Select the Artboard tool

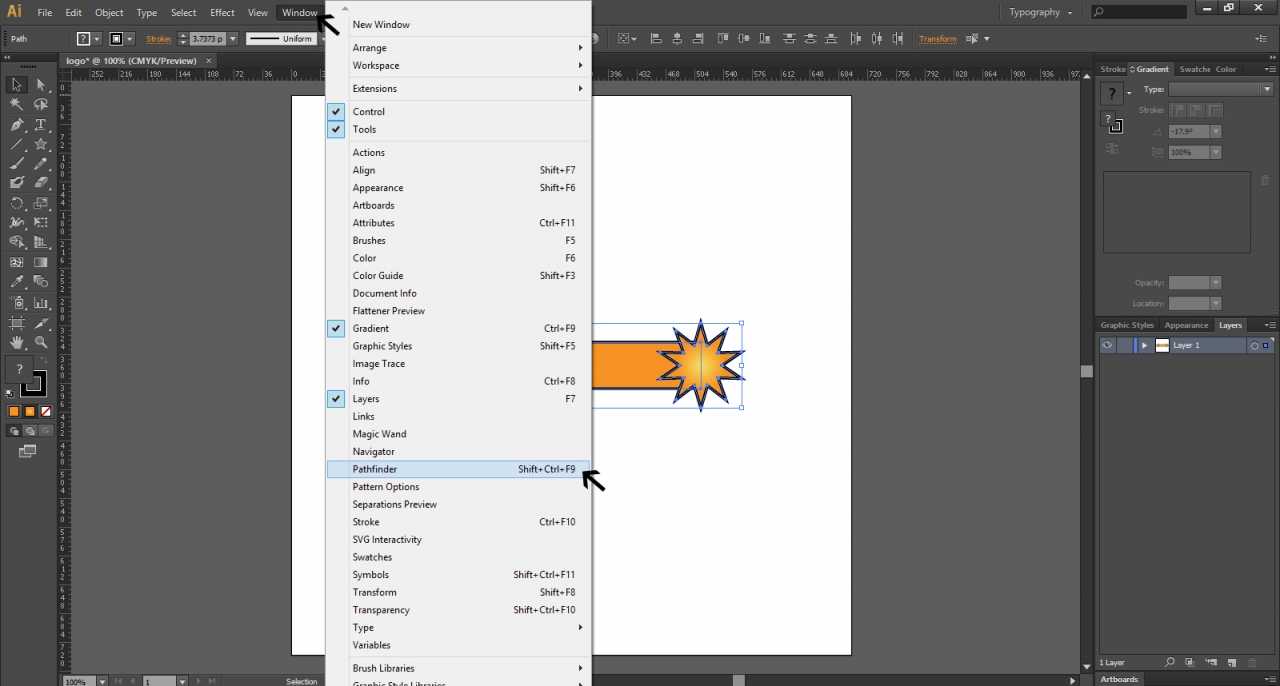(x=17, y=323)
